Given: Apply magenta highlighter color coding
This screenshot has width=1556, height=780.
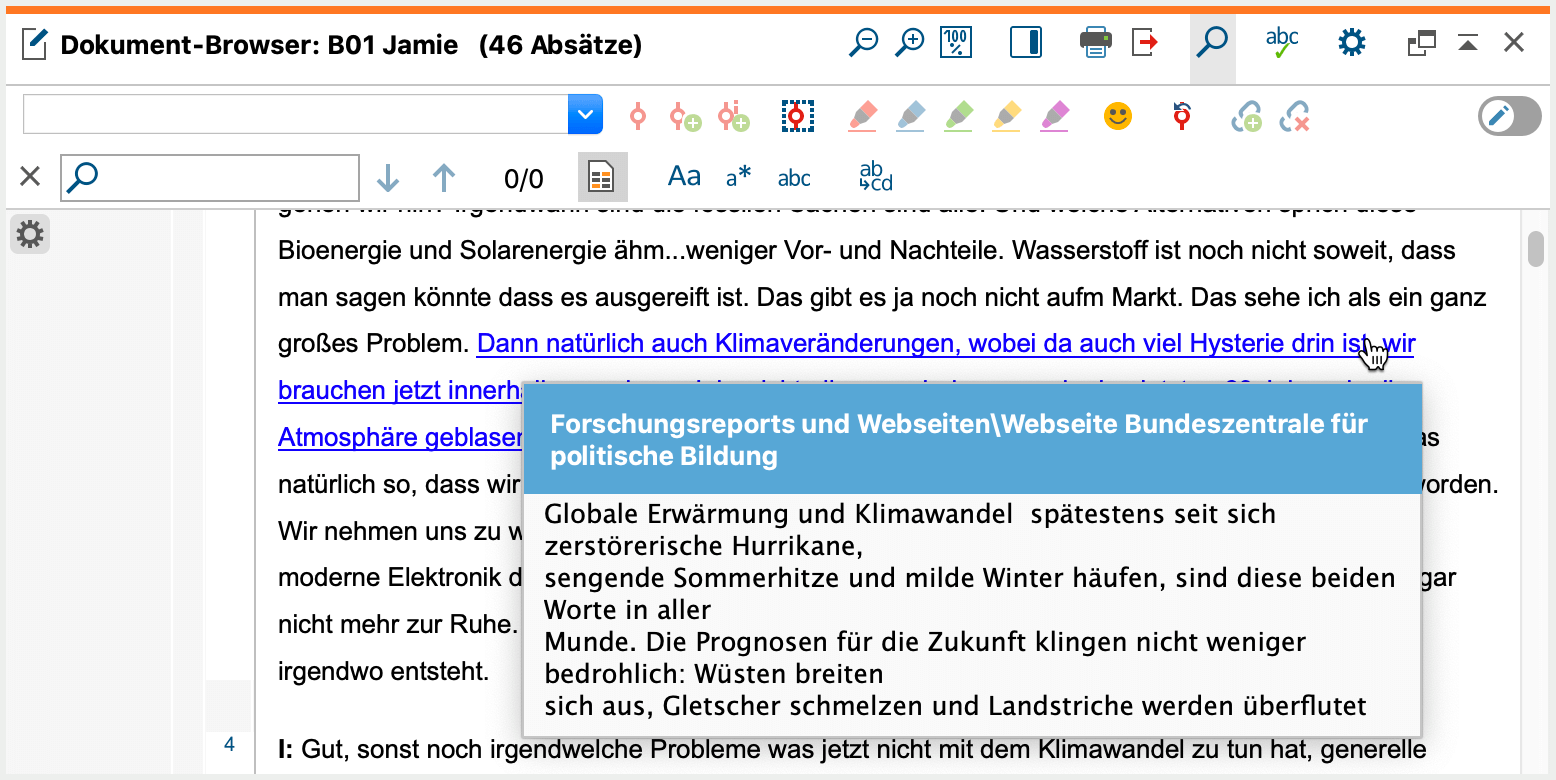Looking at the screenshot, I should [x=1055, y=117].
